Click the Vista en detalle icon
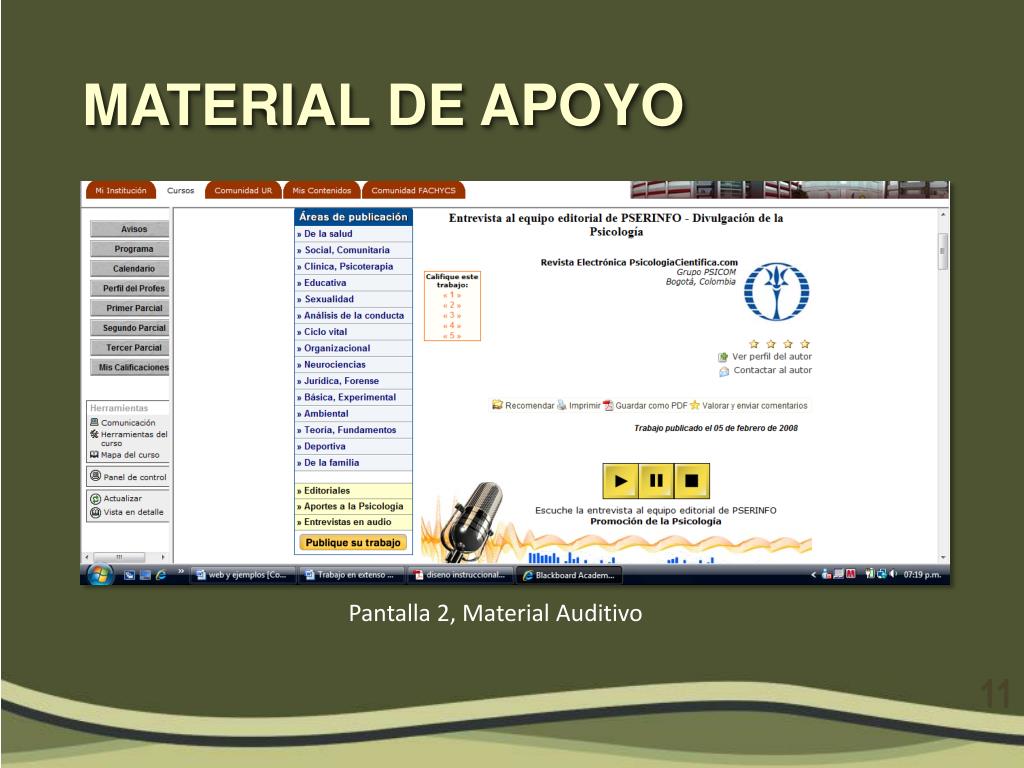 (x=95, y=512)
